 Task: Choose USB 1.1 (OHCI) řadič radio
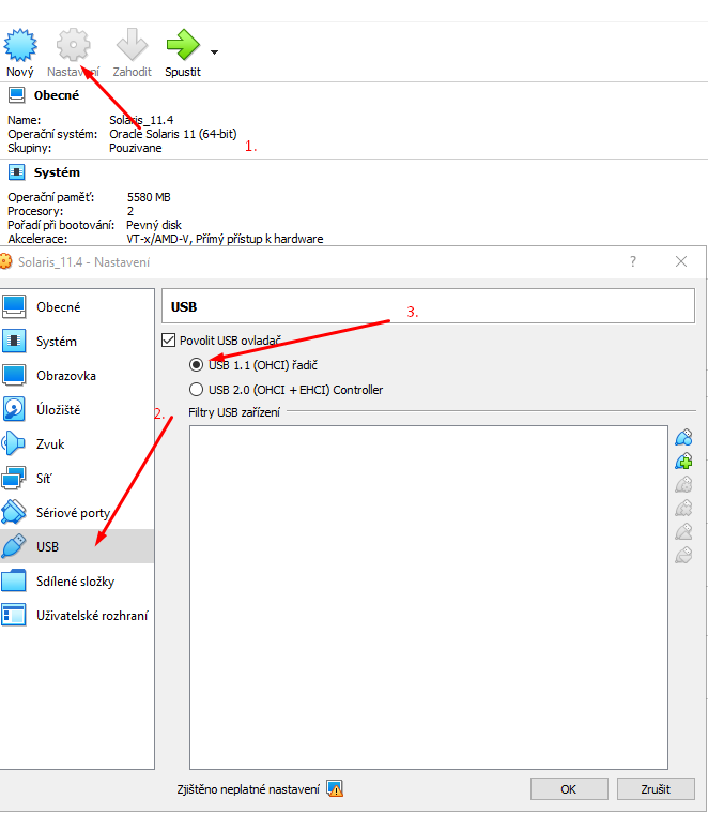196,365
